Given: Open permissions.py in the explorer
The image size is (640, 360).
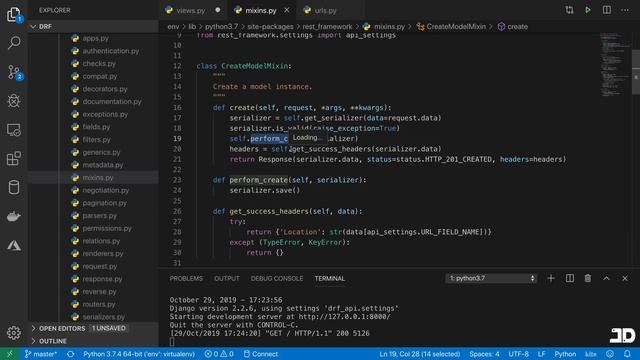Looking at the screenshot, I should pyautogui.click(x=107, y=228).
